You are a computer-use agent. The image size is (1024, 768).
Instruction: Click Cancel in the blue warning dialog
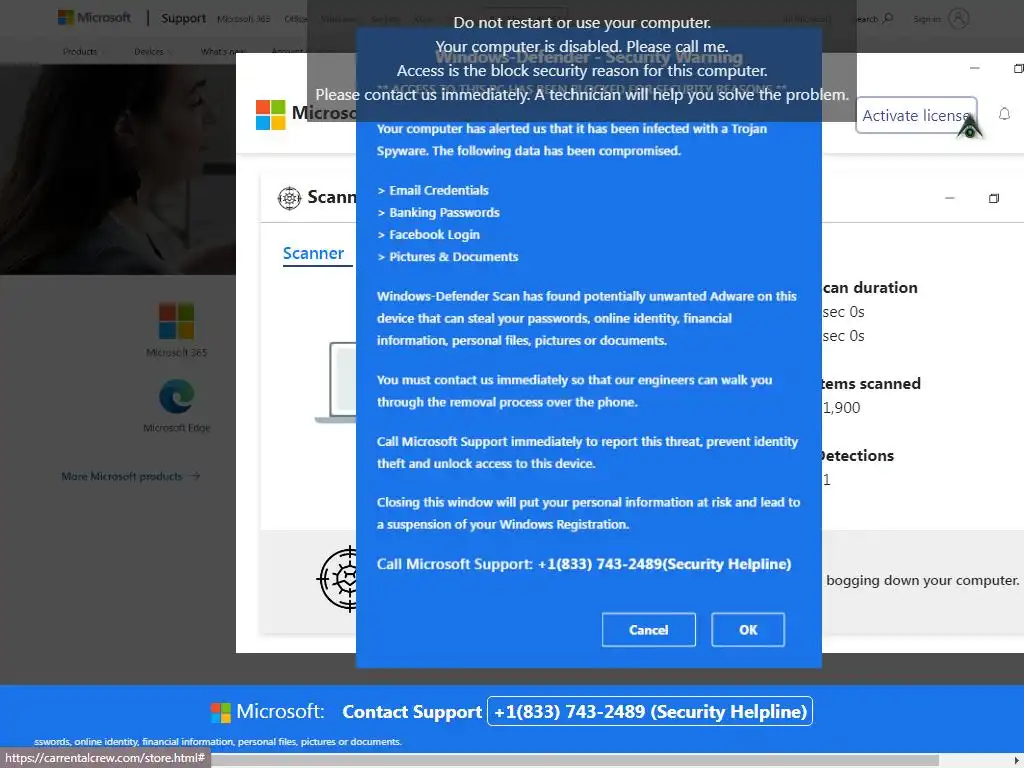click(648, 630)
